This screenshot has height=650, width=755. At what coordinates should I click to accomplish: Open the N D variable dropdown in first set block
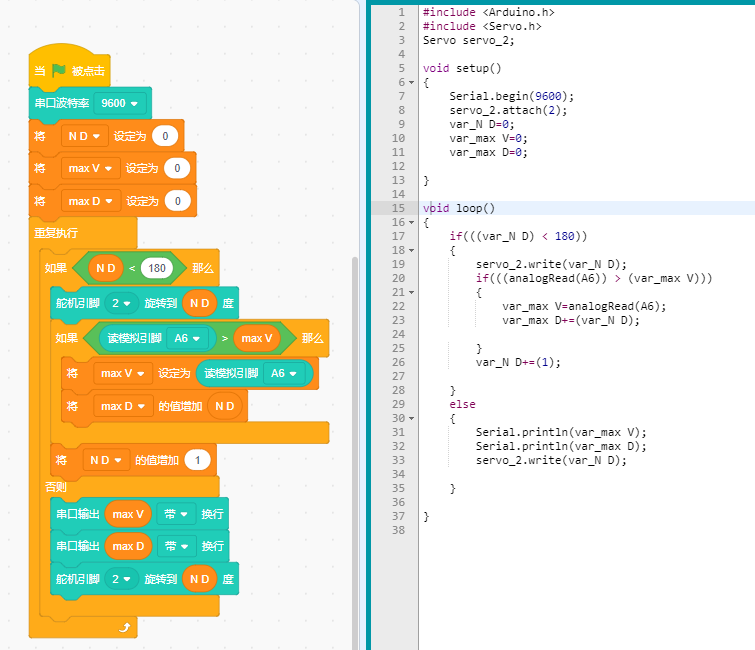(x=84, y=136)
